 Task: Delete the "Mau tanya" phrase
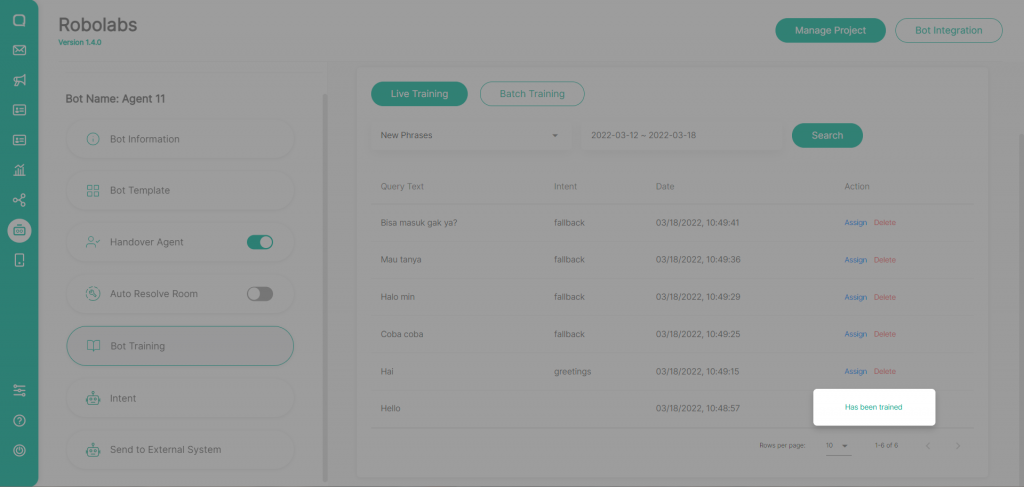click(885, 260)
